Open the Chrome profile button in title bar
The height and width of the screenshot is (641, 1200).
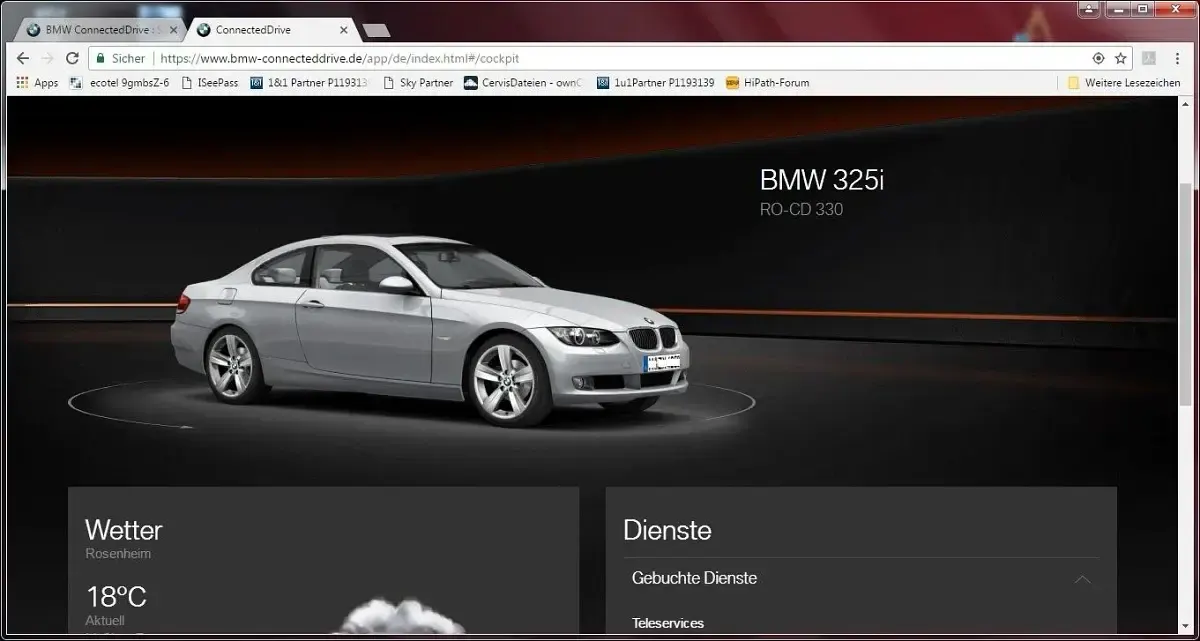pos(1089,8)
